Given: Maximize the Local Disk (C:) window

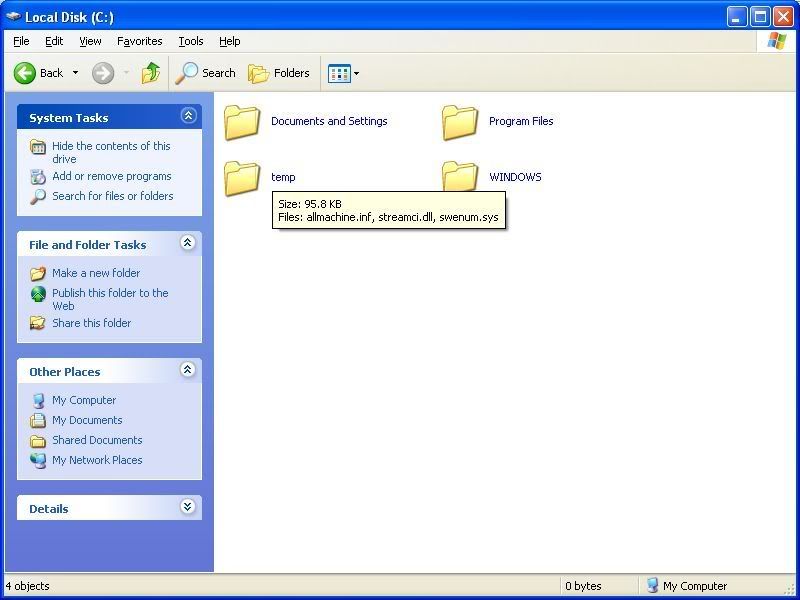Looking at the screenshot, I should pos(760,17).
